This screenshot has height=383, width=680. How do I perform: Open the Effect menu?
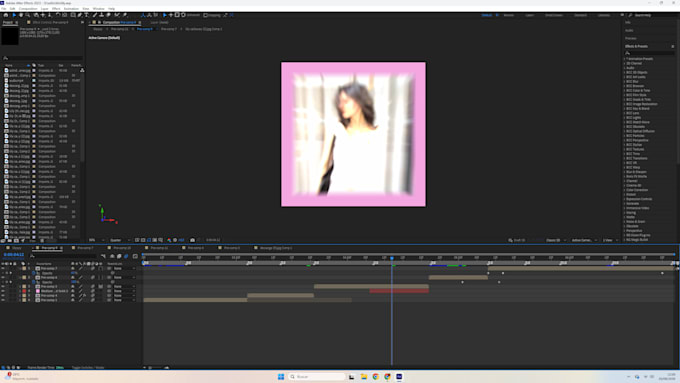(x=56, y=9)
